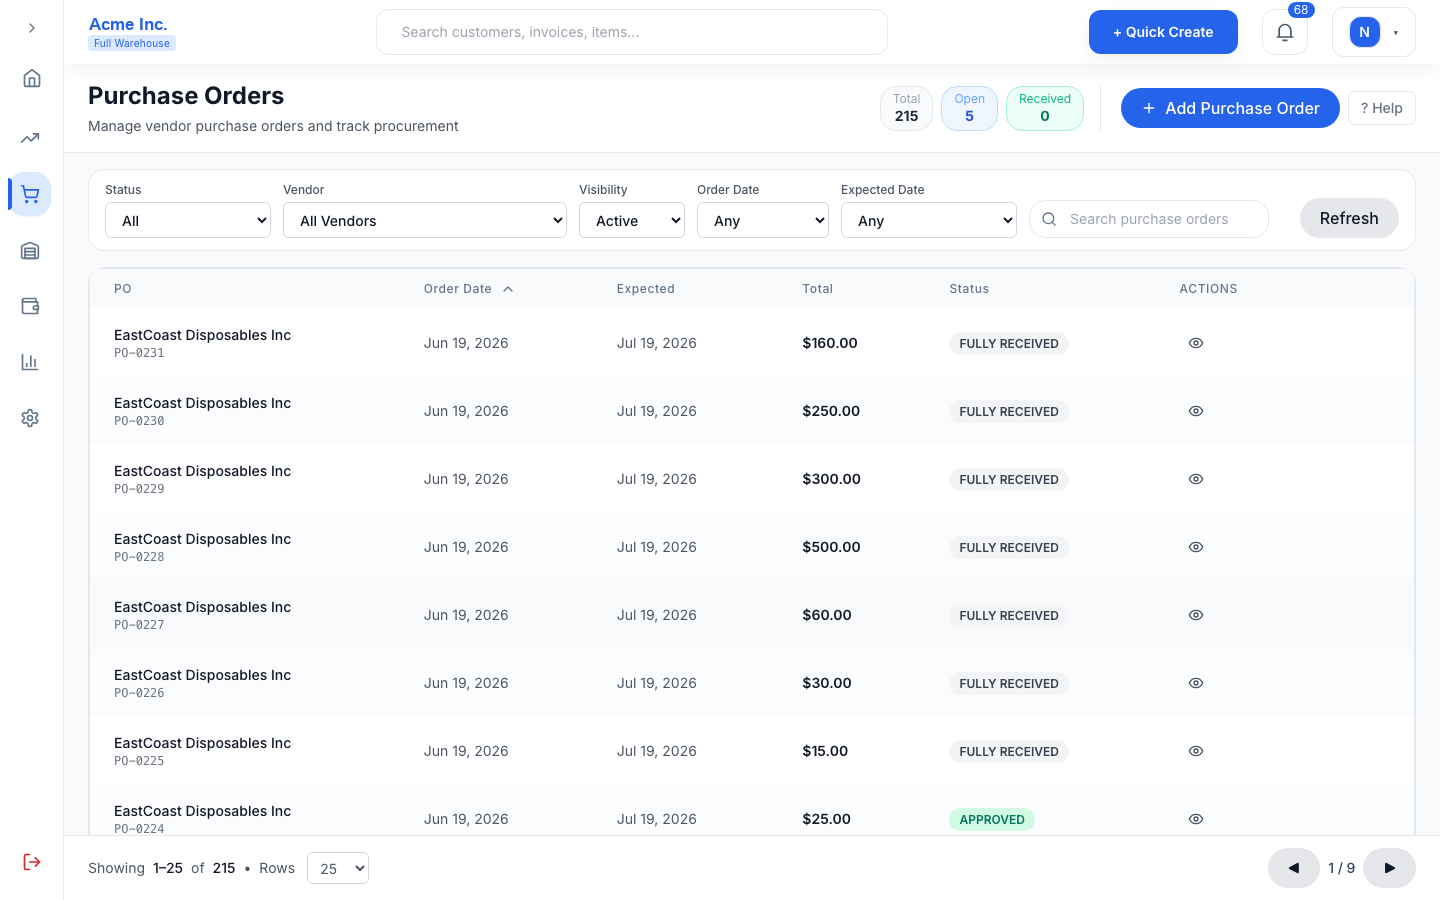View PO-0226 with the eye icon
Image resolution: width=1440 pixels, height=900 pixels.
[x=1196, y=683]
